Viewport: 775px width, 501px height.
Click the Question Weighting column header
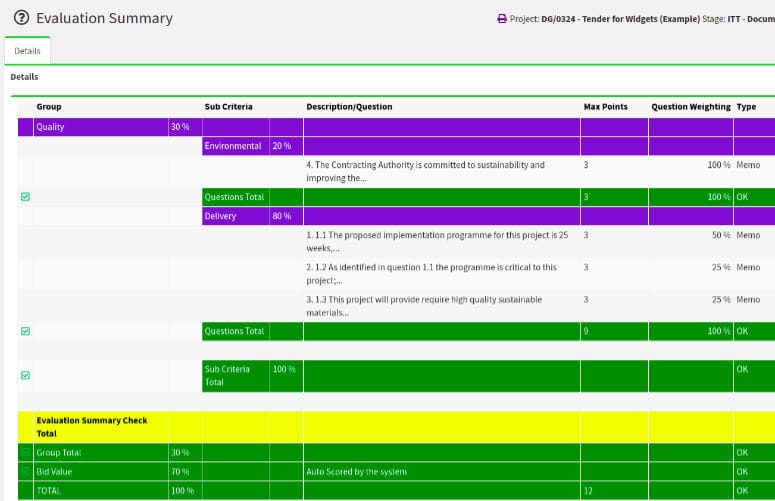(x=690, y=107)
